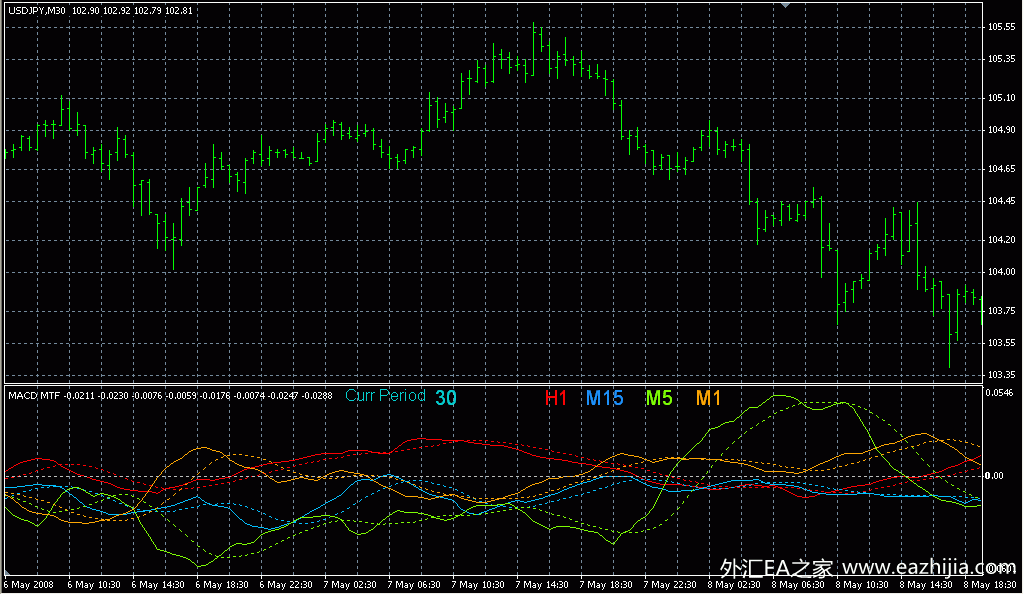Select the red H1 timeframe label
The height and width of the screenshot is (594, 1024).
[556, 398]
